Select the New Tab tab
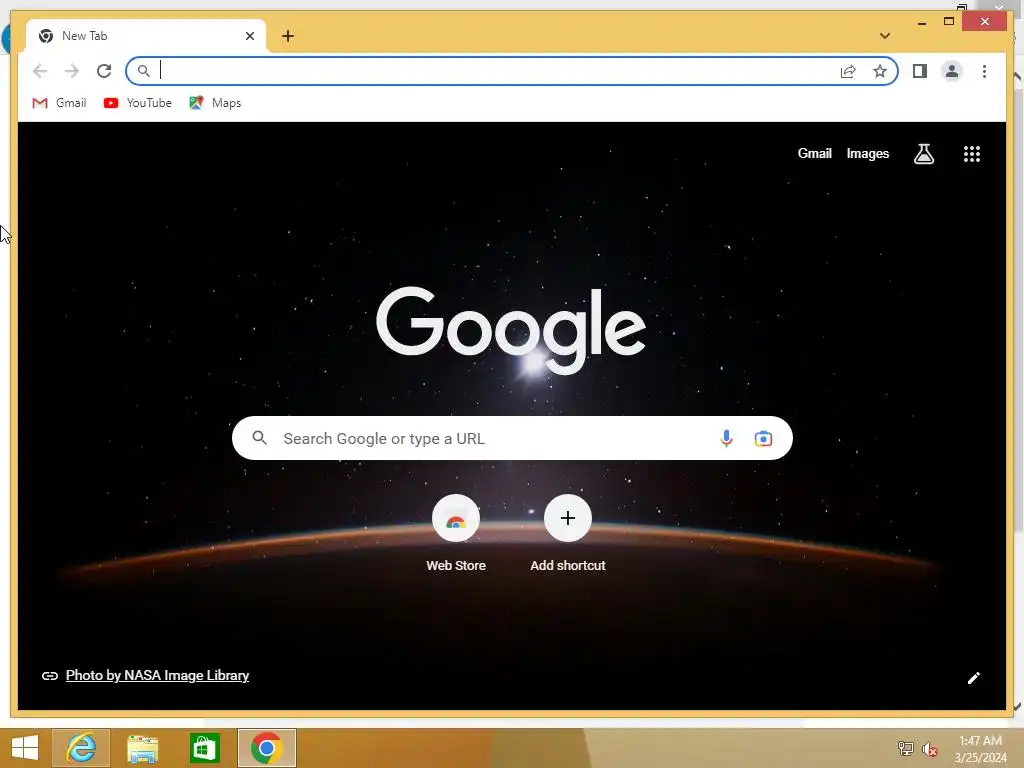This screenshot has height=768, width=1024. click(145, 36)
